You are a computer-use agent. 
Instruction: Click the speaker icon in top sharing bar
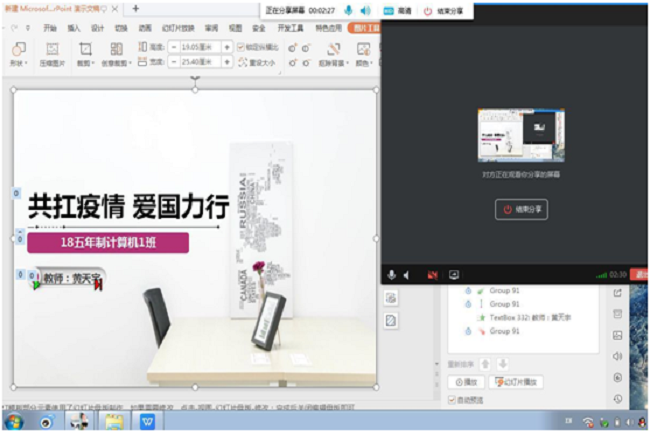[364, 10]
